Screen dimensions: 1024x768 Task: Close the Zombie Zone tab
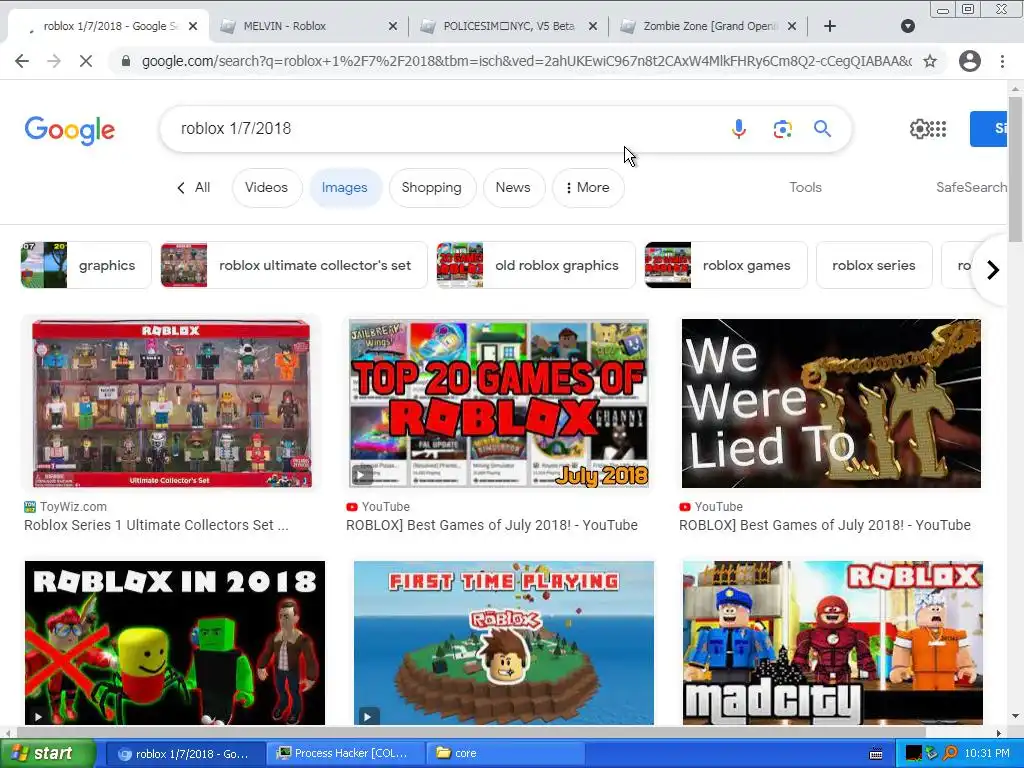(792, 26)
